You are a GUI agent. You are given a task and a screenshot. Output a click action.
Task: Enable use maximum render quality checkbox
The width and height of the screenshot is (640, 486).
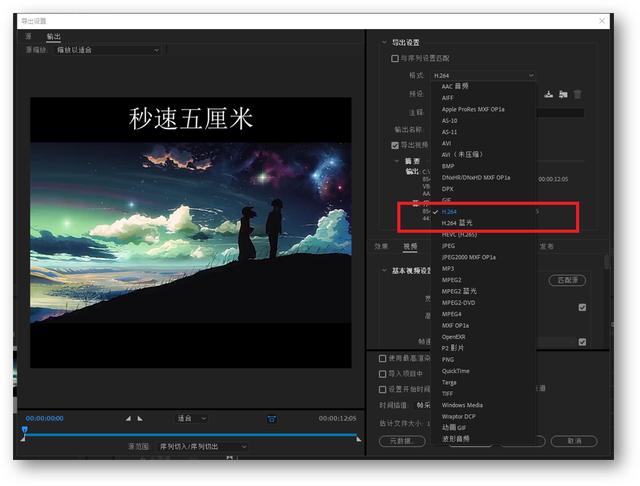tap(382, 359)
